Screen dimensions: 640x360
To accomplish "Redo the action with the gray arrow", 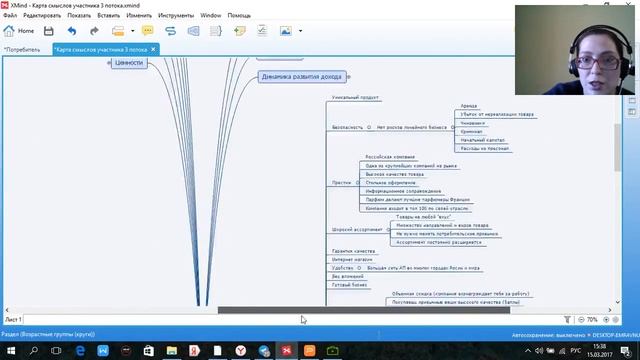I will click(x=94, y=31).
